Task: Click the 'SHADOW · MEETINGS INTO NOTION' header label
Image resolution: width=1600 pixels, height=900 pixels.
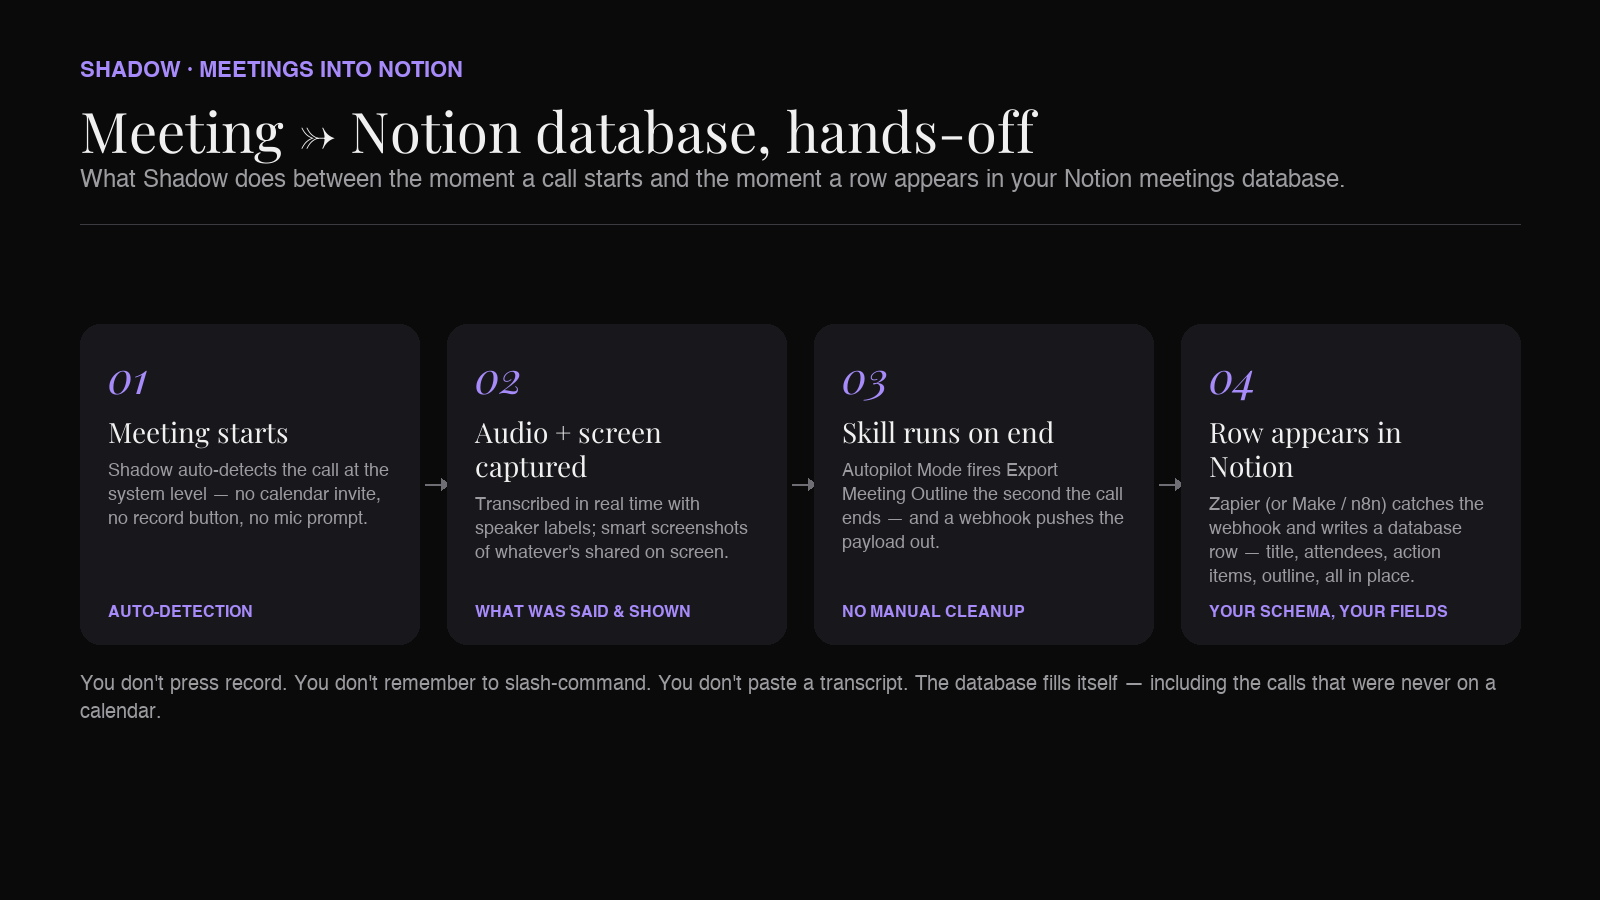Action: tap(271, 69)
